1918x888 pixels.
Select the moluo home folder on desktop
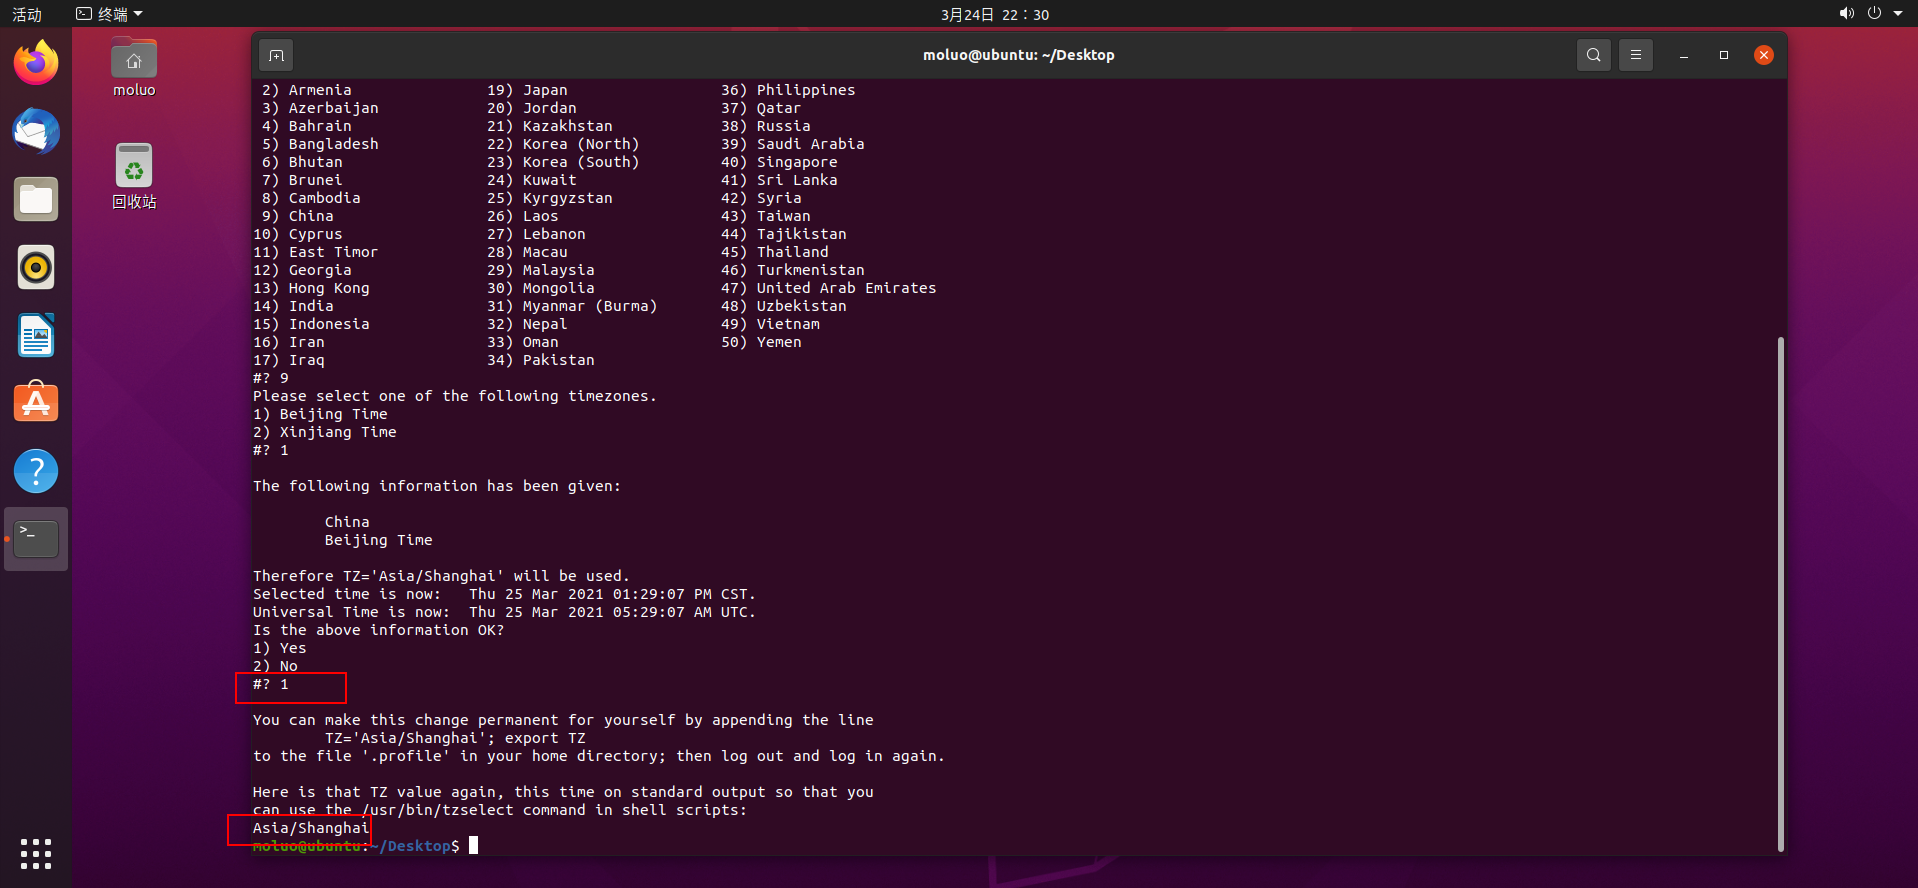[134, 67]
